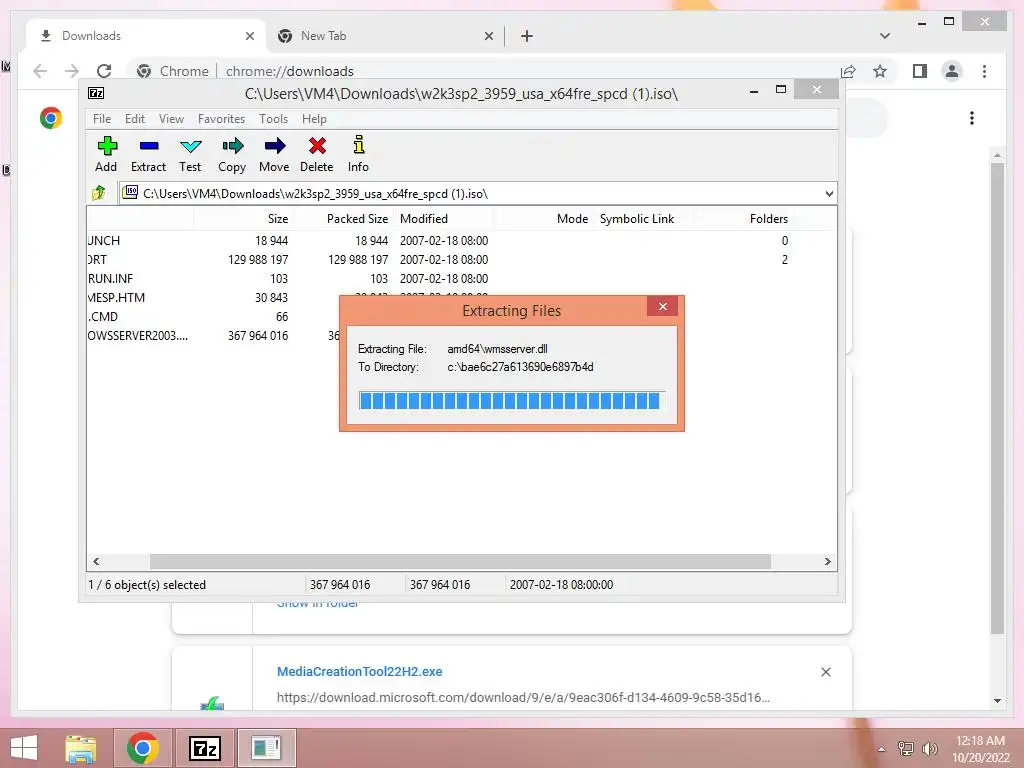Click chrome://downloads address bar

click(483, 71)
